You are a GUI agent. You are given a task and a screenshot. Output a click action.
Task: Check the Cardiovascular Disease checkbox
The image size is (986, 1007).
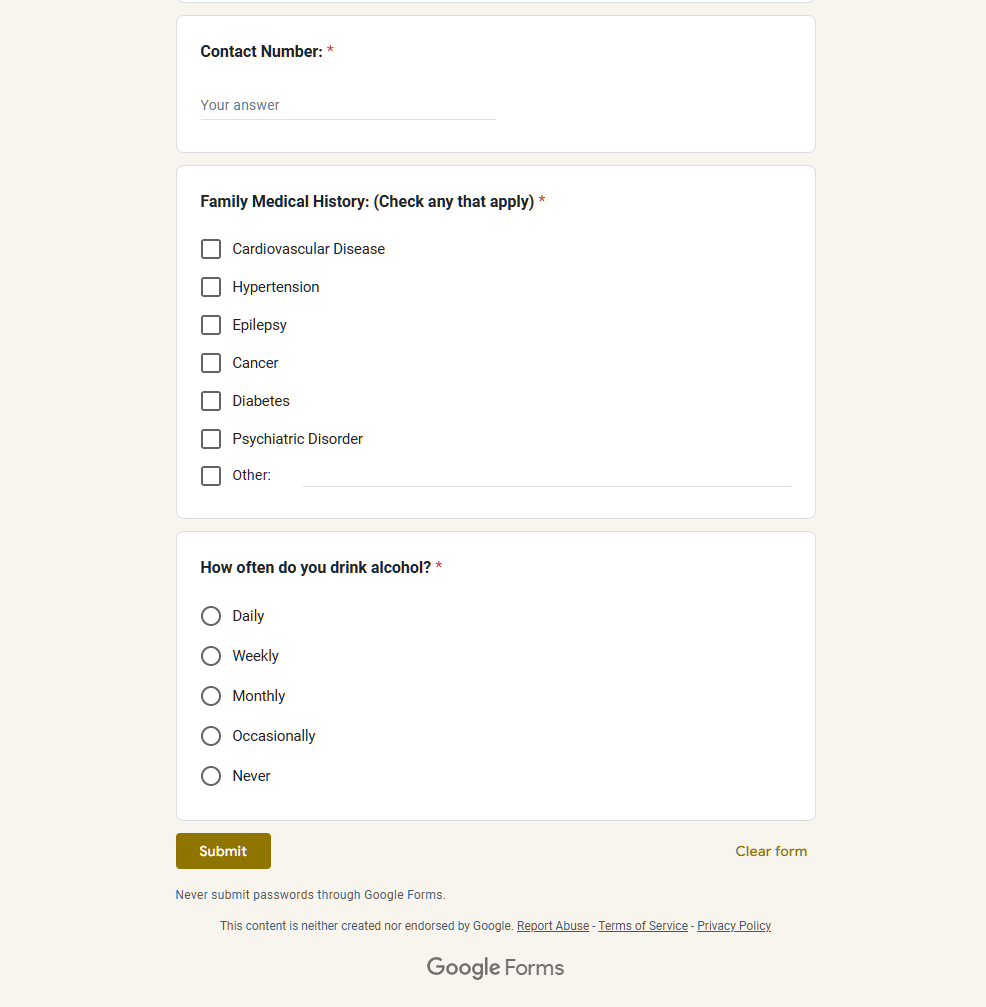[211, 249]
